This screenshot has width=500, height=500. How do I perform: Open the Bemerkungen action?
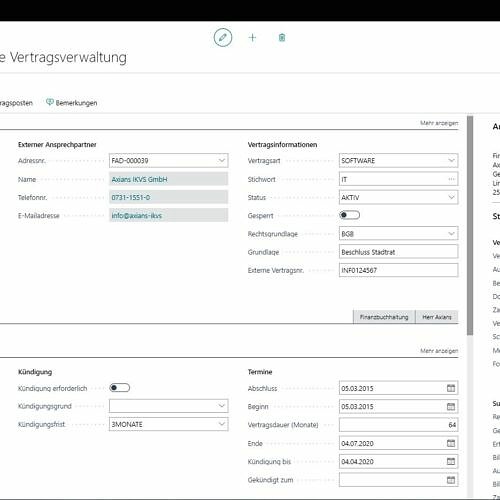pyautogui.click(x=72, y=103)
